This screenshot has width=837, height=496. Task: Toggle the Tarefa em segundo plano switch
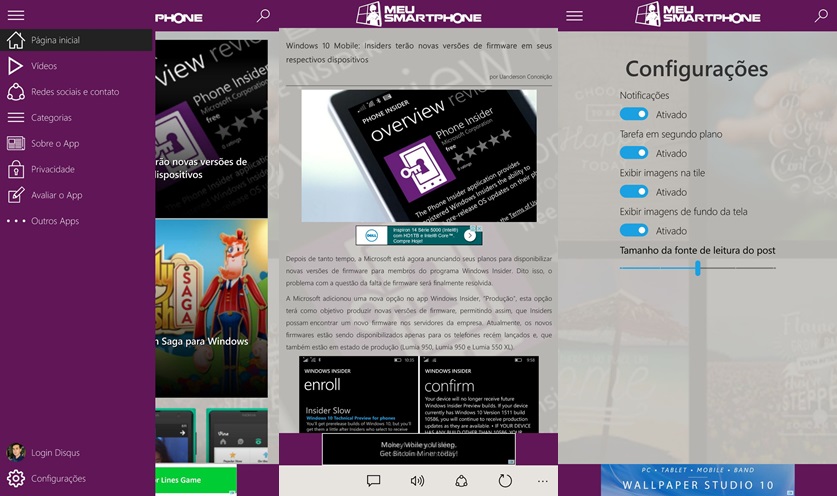[x=634, y=153]
